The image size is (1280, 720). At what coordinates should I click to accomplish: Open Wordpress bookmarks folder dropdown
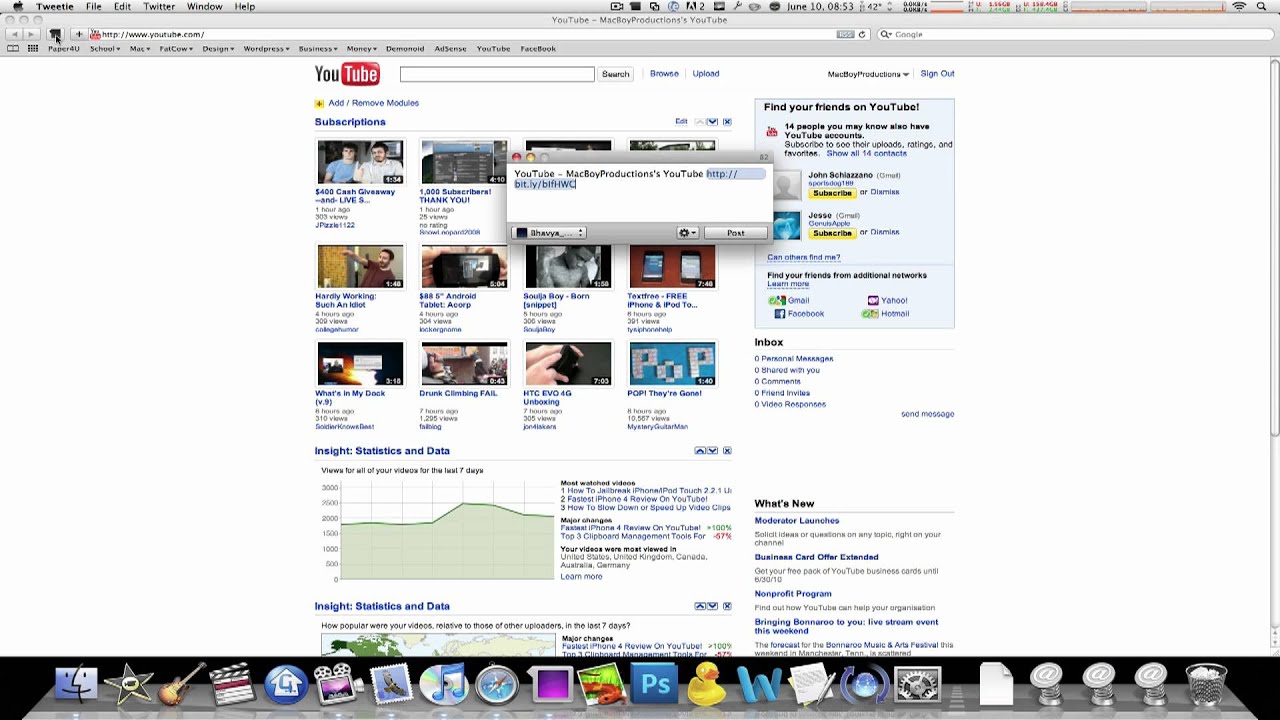pyautogui.click(x=266, y=48)
